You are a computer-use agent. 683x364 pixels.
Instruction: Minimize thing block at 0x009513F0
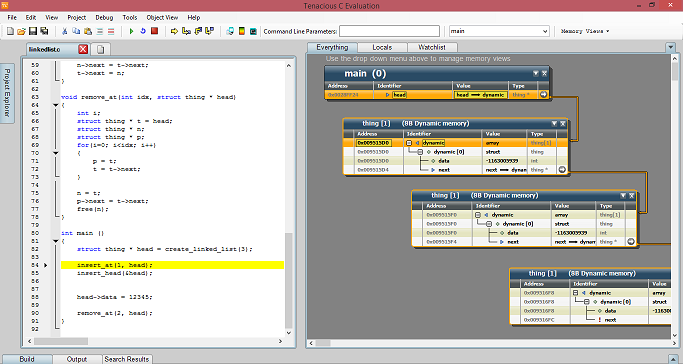point(623,195)
